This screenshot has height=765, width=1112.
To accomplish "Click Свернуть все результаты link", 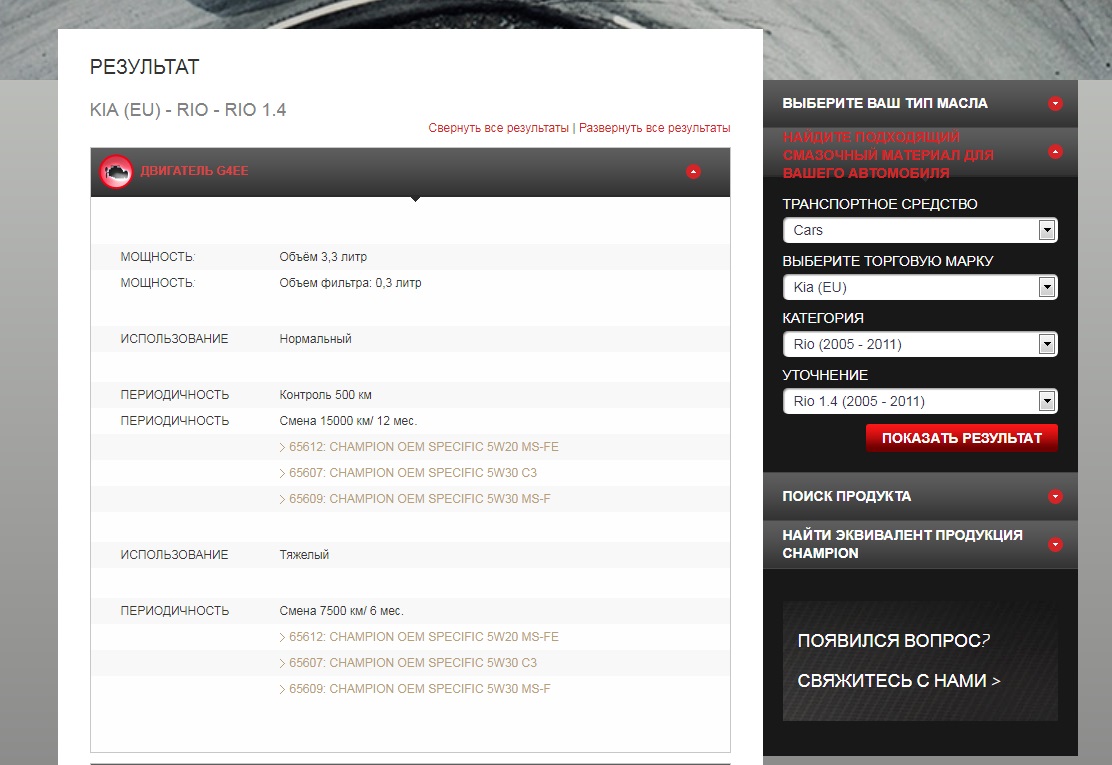I will tap(499, 128).
